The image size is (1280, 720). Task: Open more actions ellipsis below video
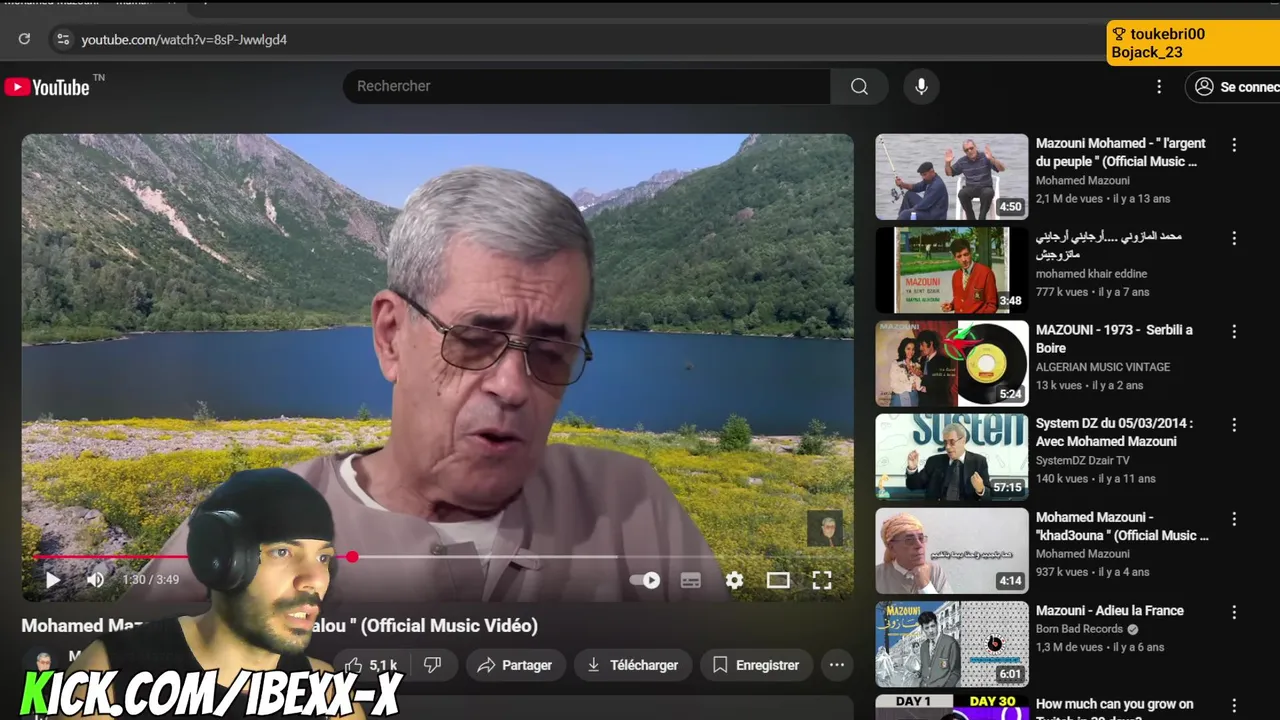(837, 665)
